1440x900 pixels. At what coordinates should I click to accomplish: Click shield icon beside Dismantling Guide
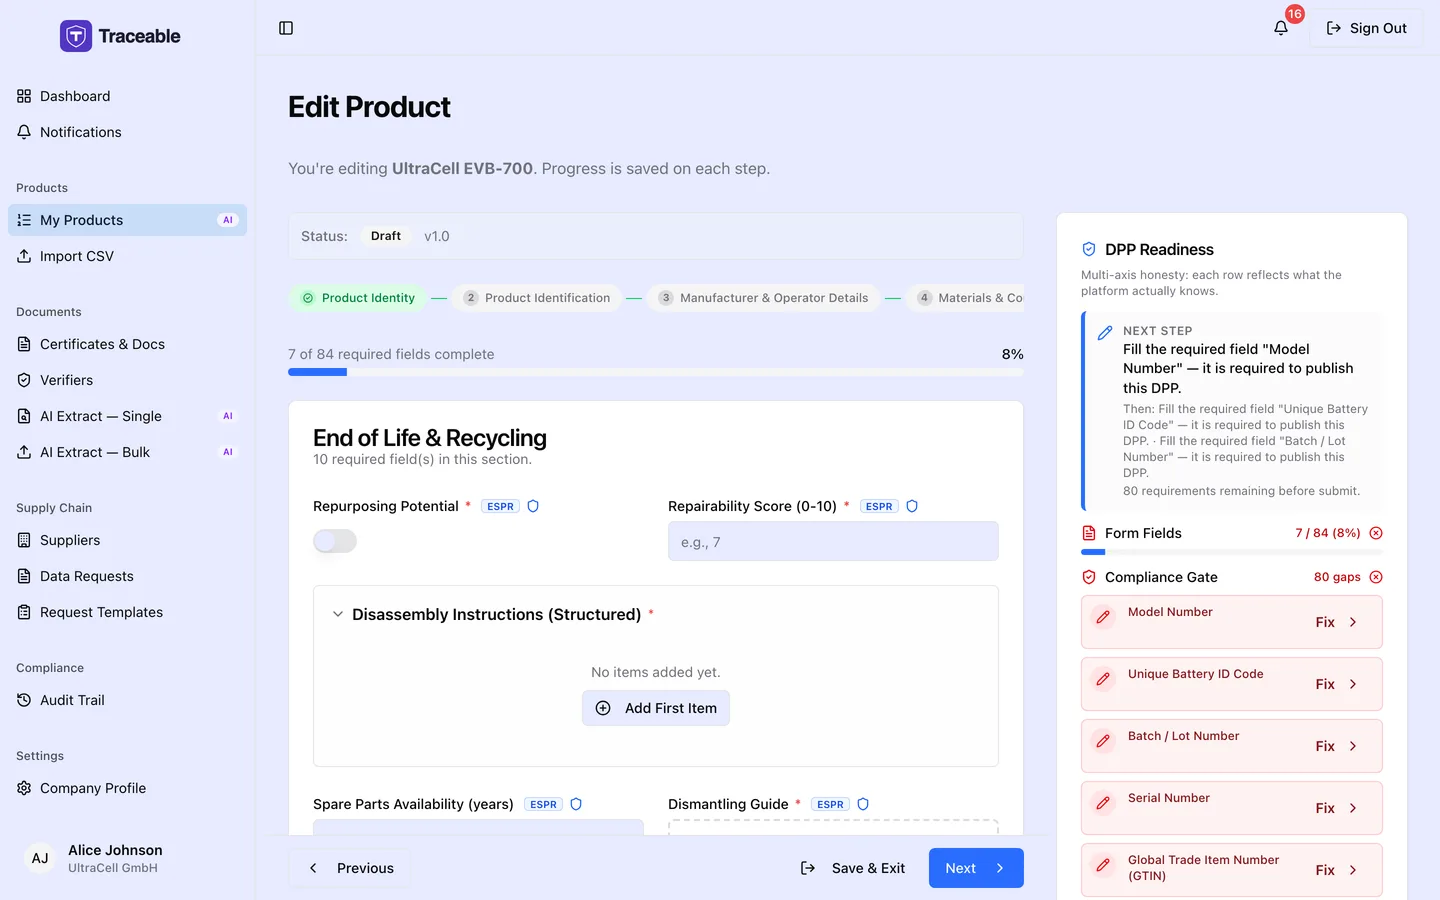point(863,804)
